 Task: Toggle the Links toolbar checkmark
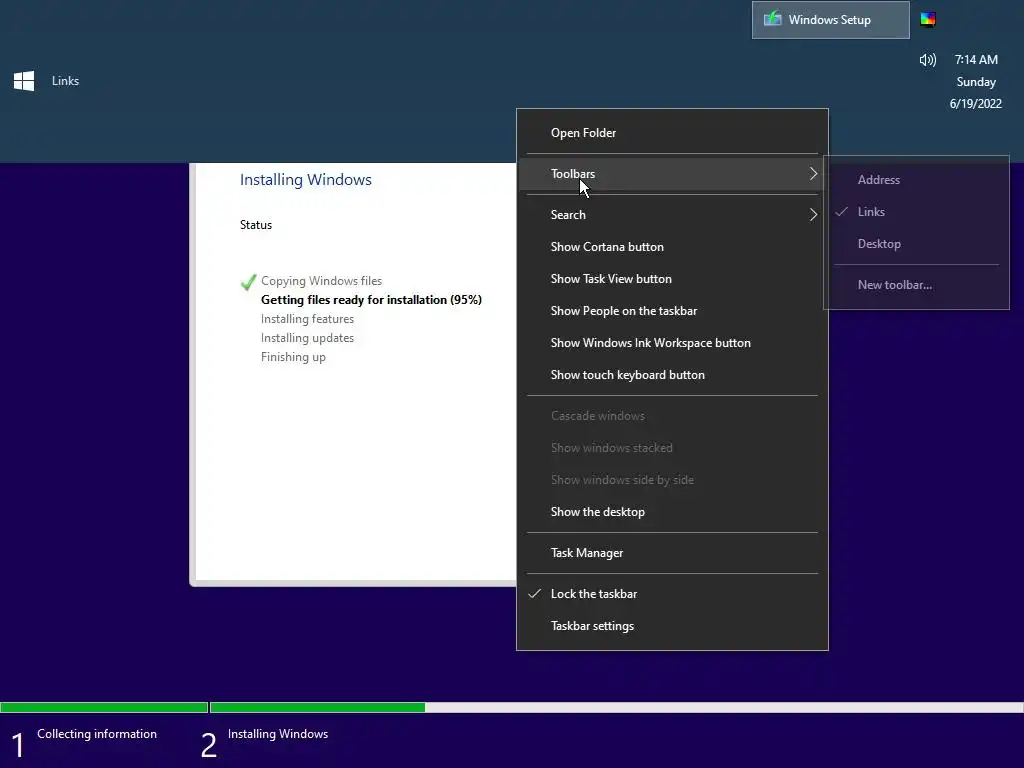[x=842, y=212]
